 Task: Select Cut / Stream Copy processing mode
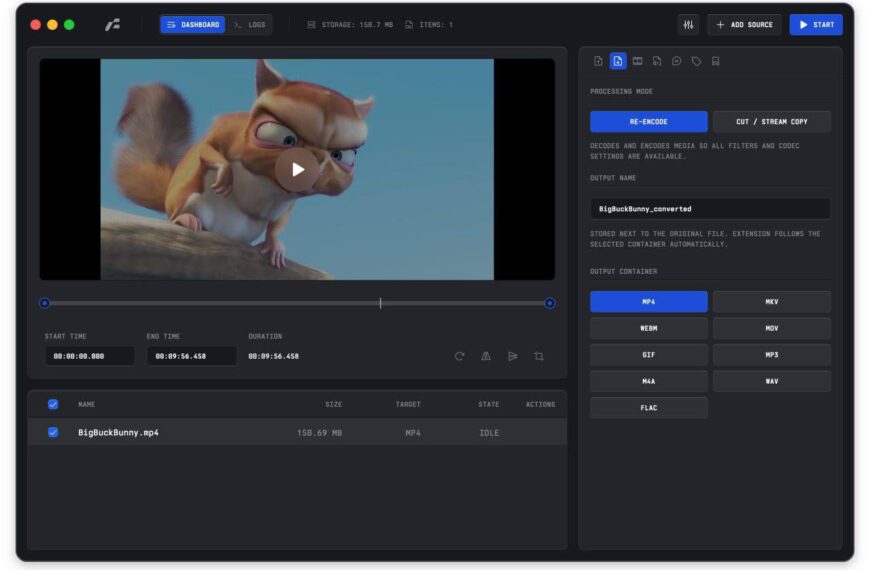[x=771, y=122]
